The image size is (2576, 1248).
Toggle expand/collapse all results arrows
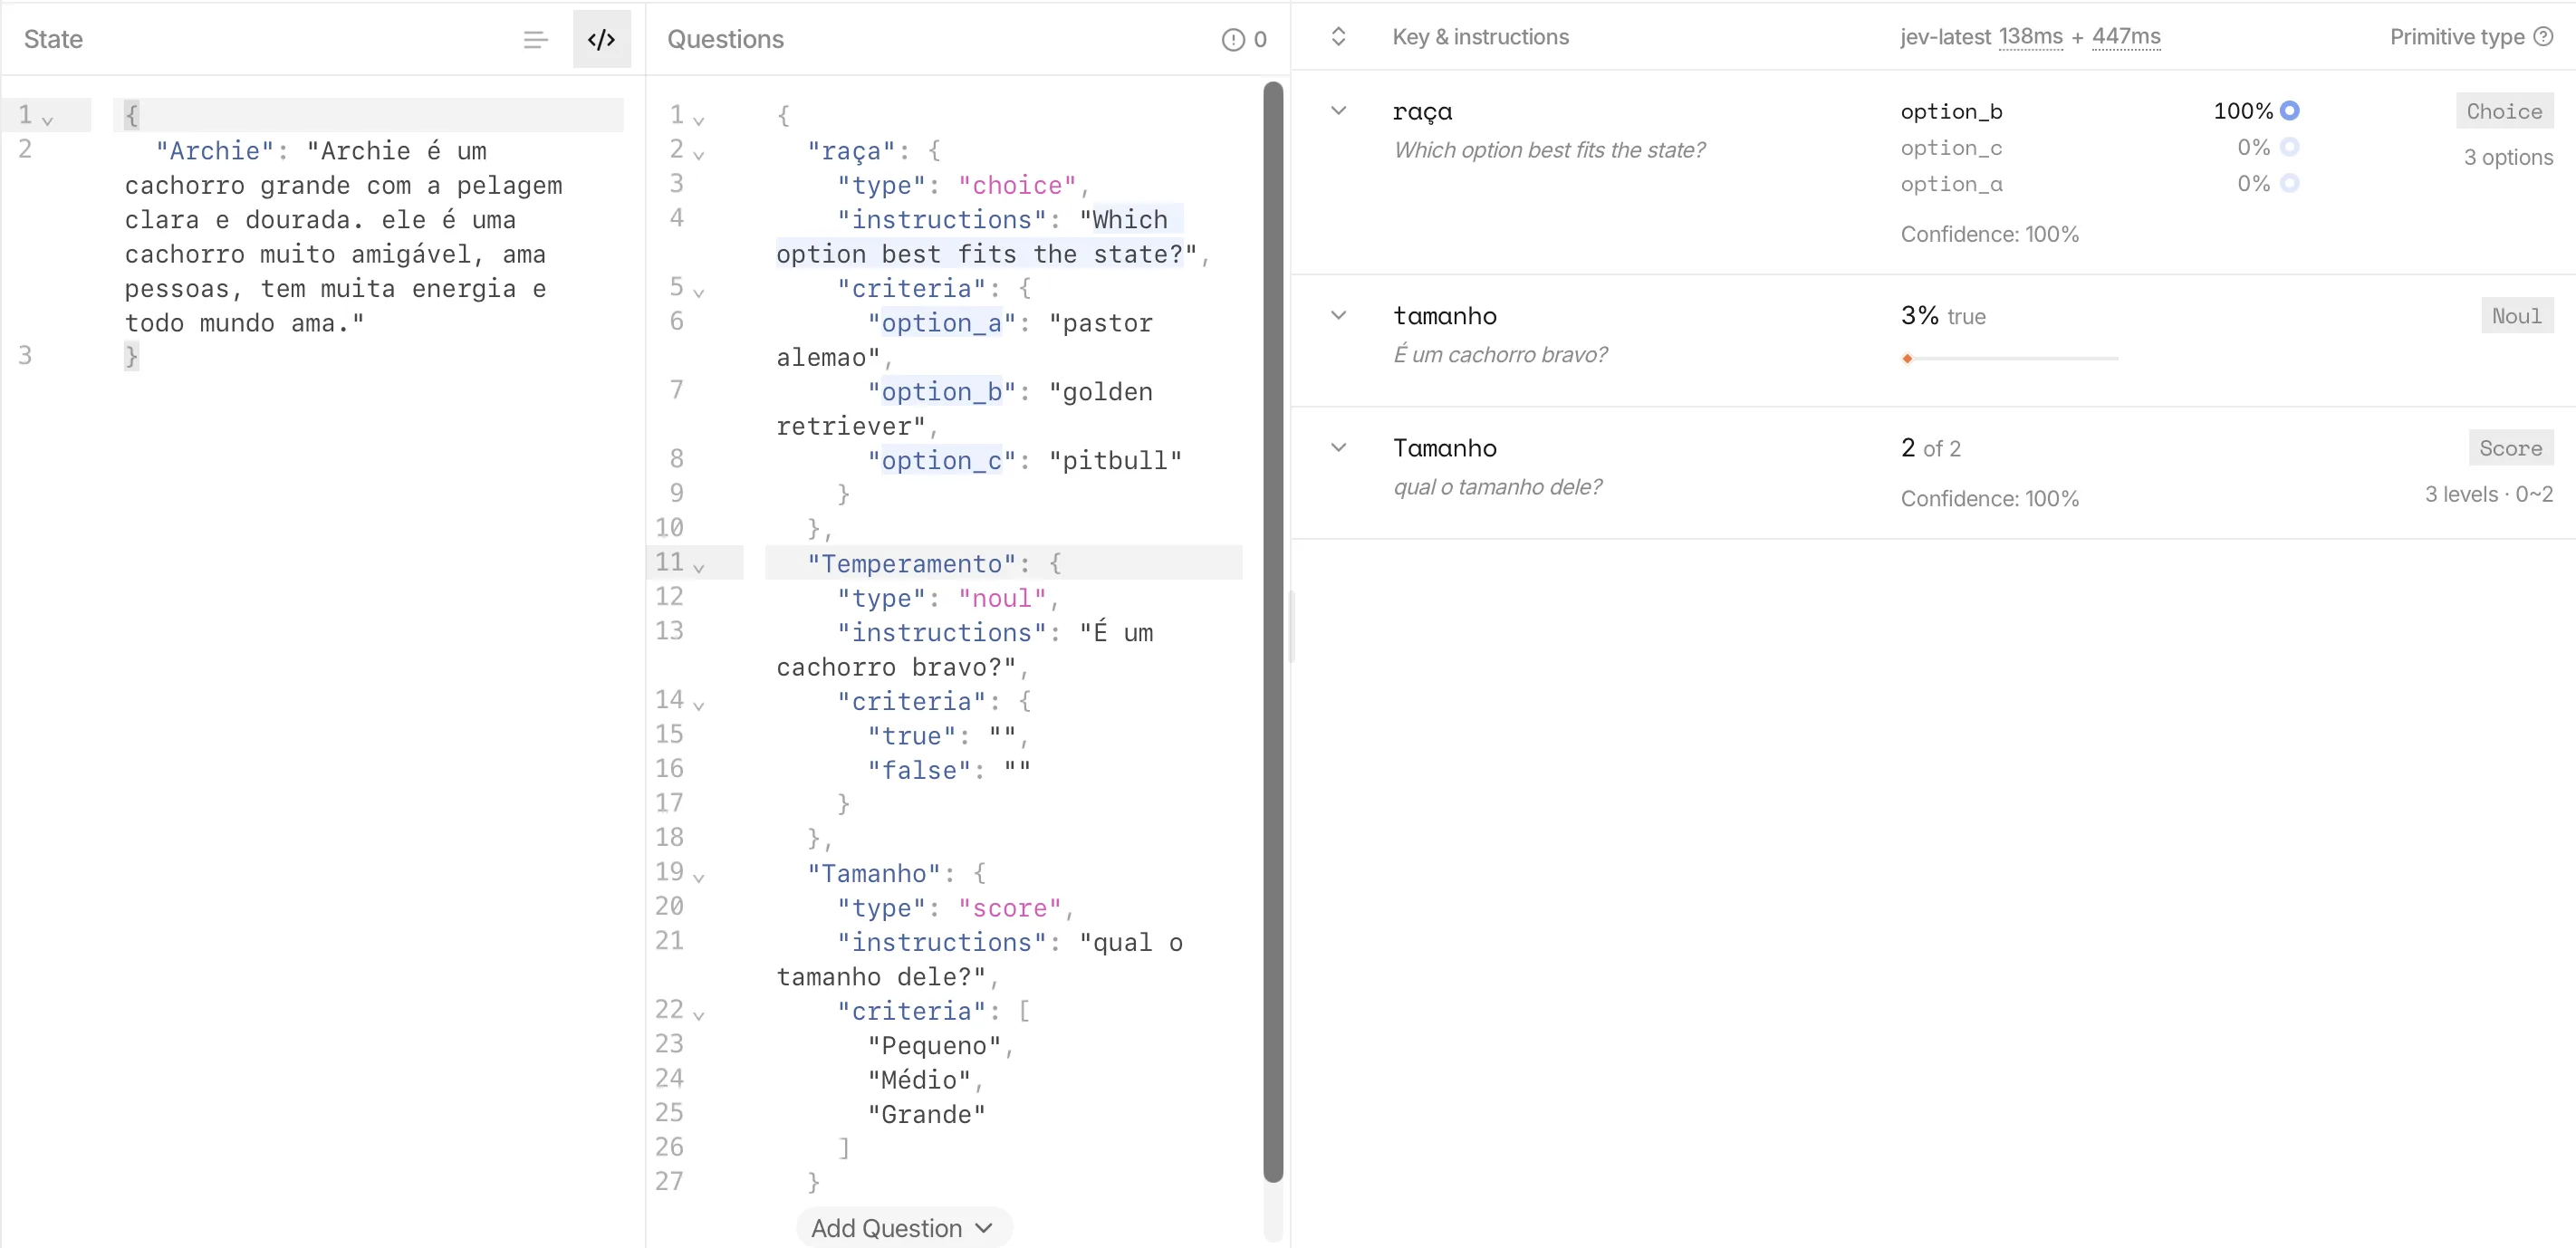click(1338, 37)
